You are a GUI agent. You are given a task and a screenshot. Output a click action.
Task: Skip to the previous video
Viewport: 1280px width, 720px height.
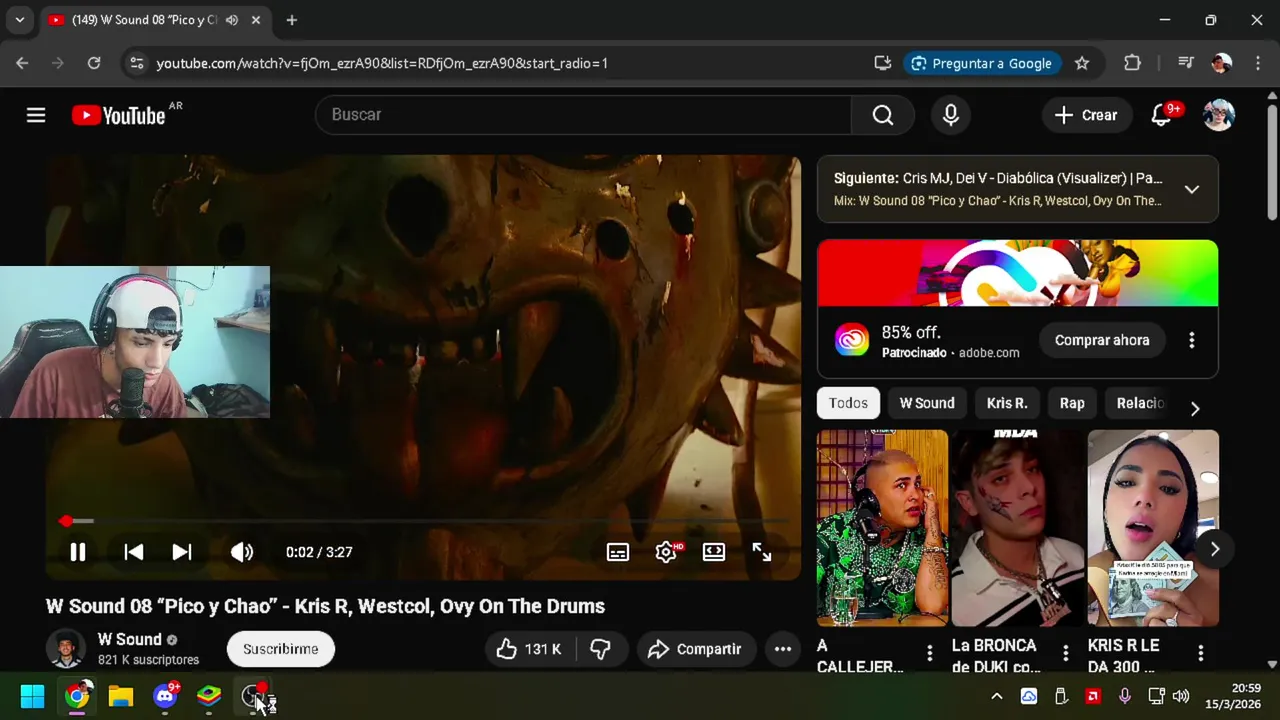(x=133, y=552)
